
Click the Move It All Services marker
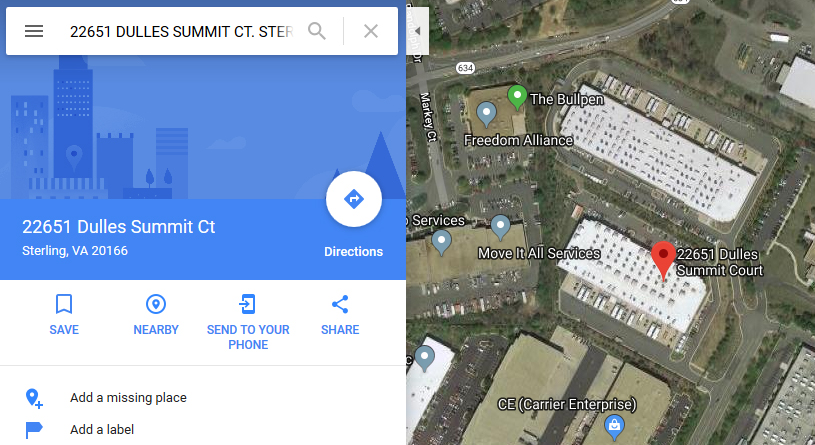point(500,228)
